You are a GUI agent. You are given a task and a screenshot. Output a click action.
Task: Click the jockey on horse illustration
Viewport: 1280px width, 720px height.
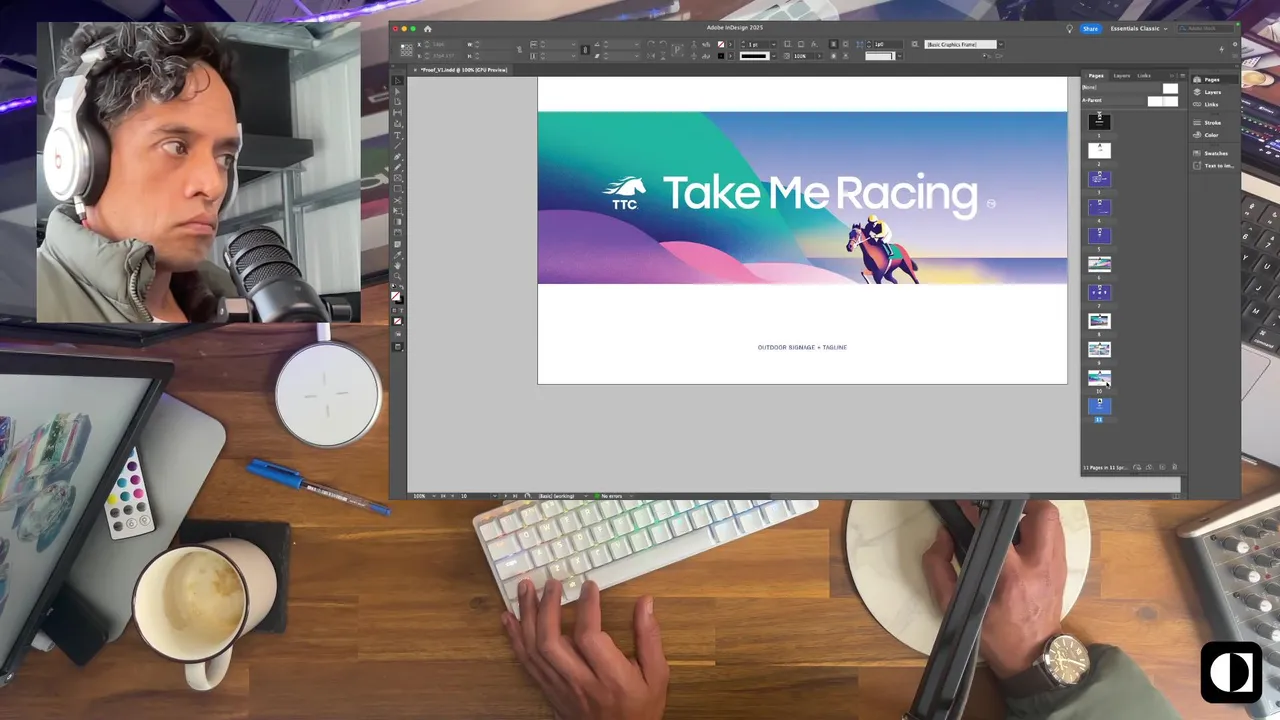coord(883,249)
